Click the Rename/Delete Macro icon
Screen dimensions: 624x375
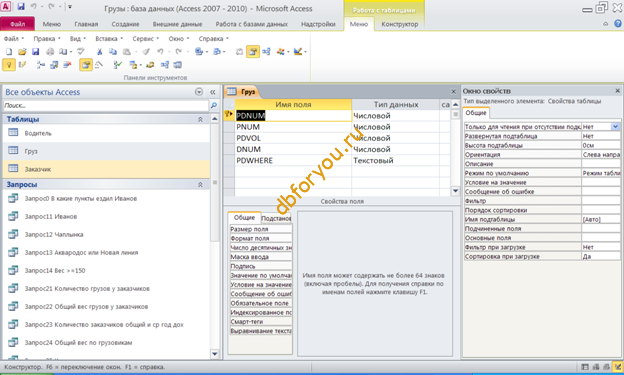[x=150, y=65]
